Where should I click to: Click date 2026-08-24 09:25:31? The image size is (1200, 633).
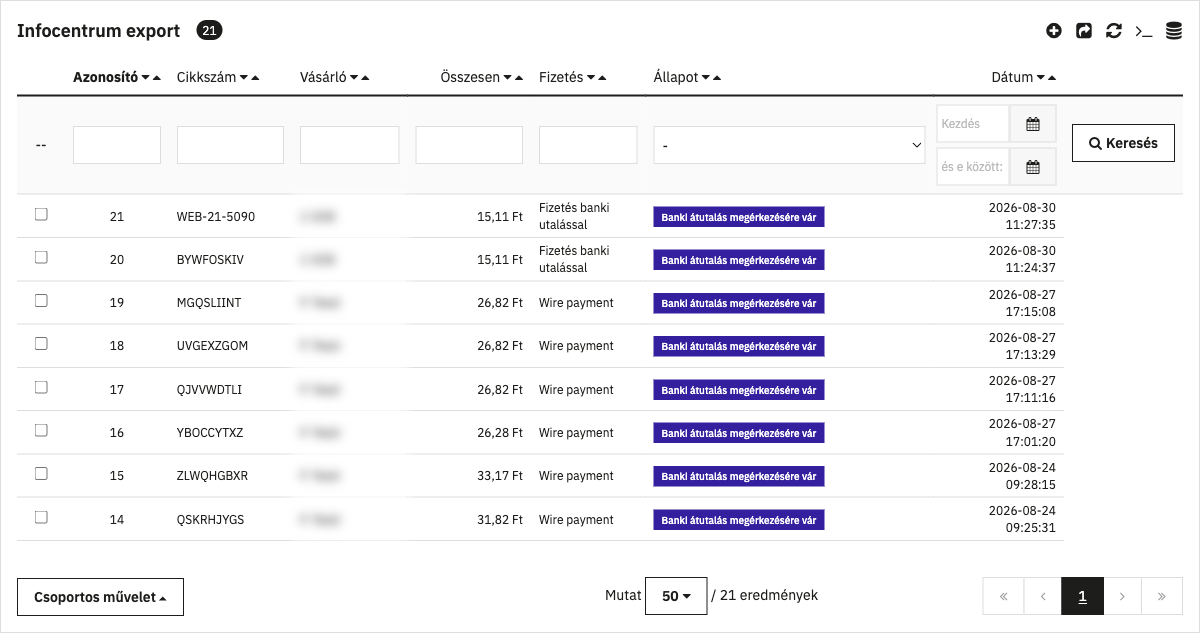coord(1022,519)
